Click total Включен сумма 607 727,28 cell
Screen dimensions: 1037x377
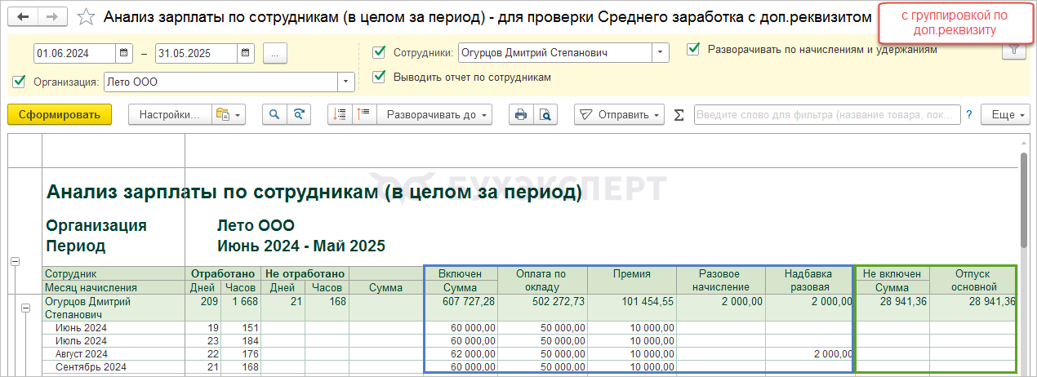(460, 308)
